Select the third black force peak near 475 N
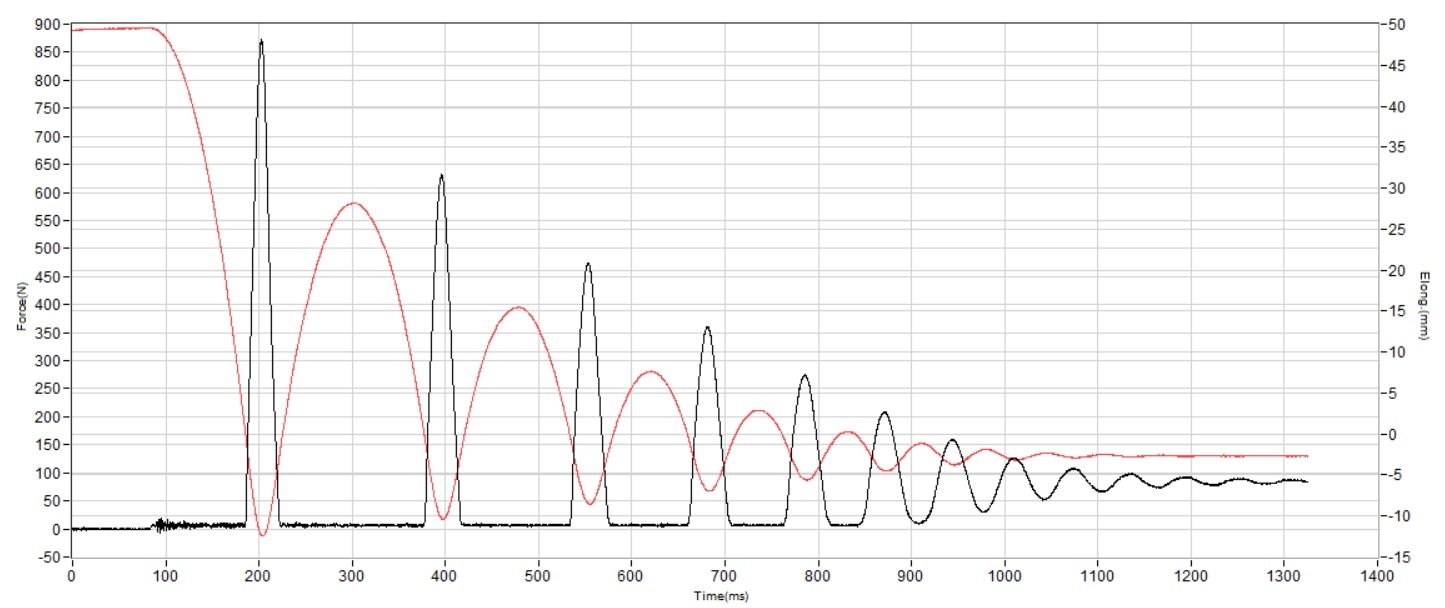 588,264
